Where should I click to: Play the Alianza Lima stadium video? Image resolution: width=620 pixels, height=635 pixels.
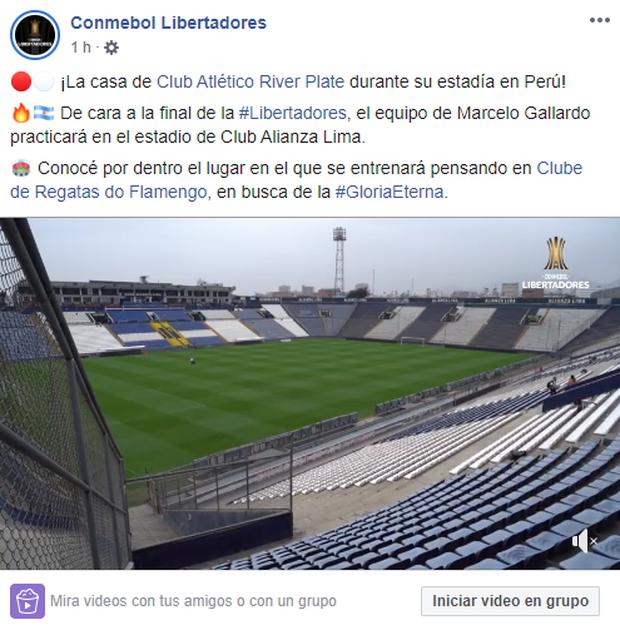tap(310, 394)
